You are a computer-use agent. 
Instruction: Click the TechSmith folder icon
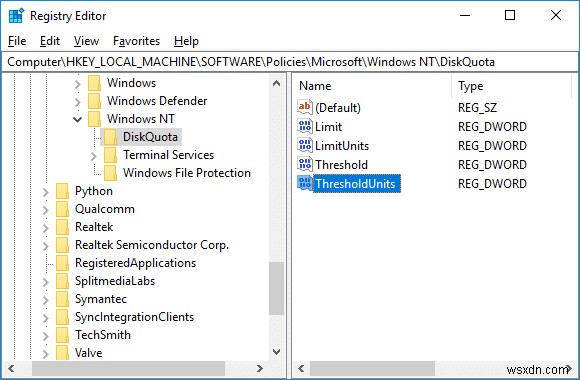(63, 335)
